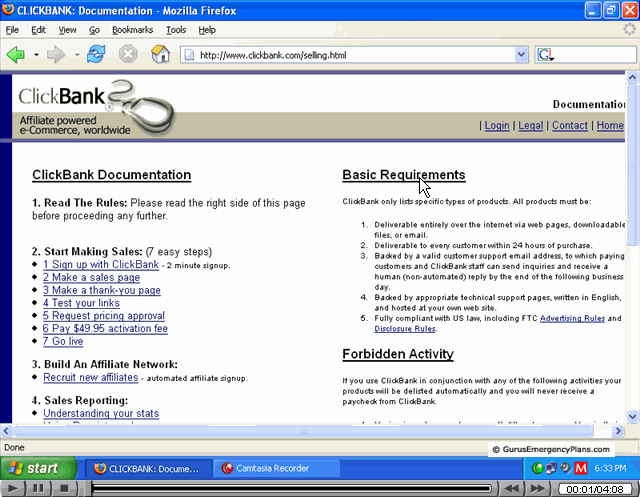Click the video player Stop button

pyautogui.click(x=64, y=488)
